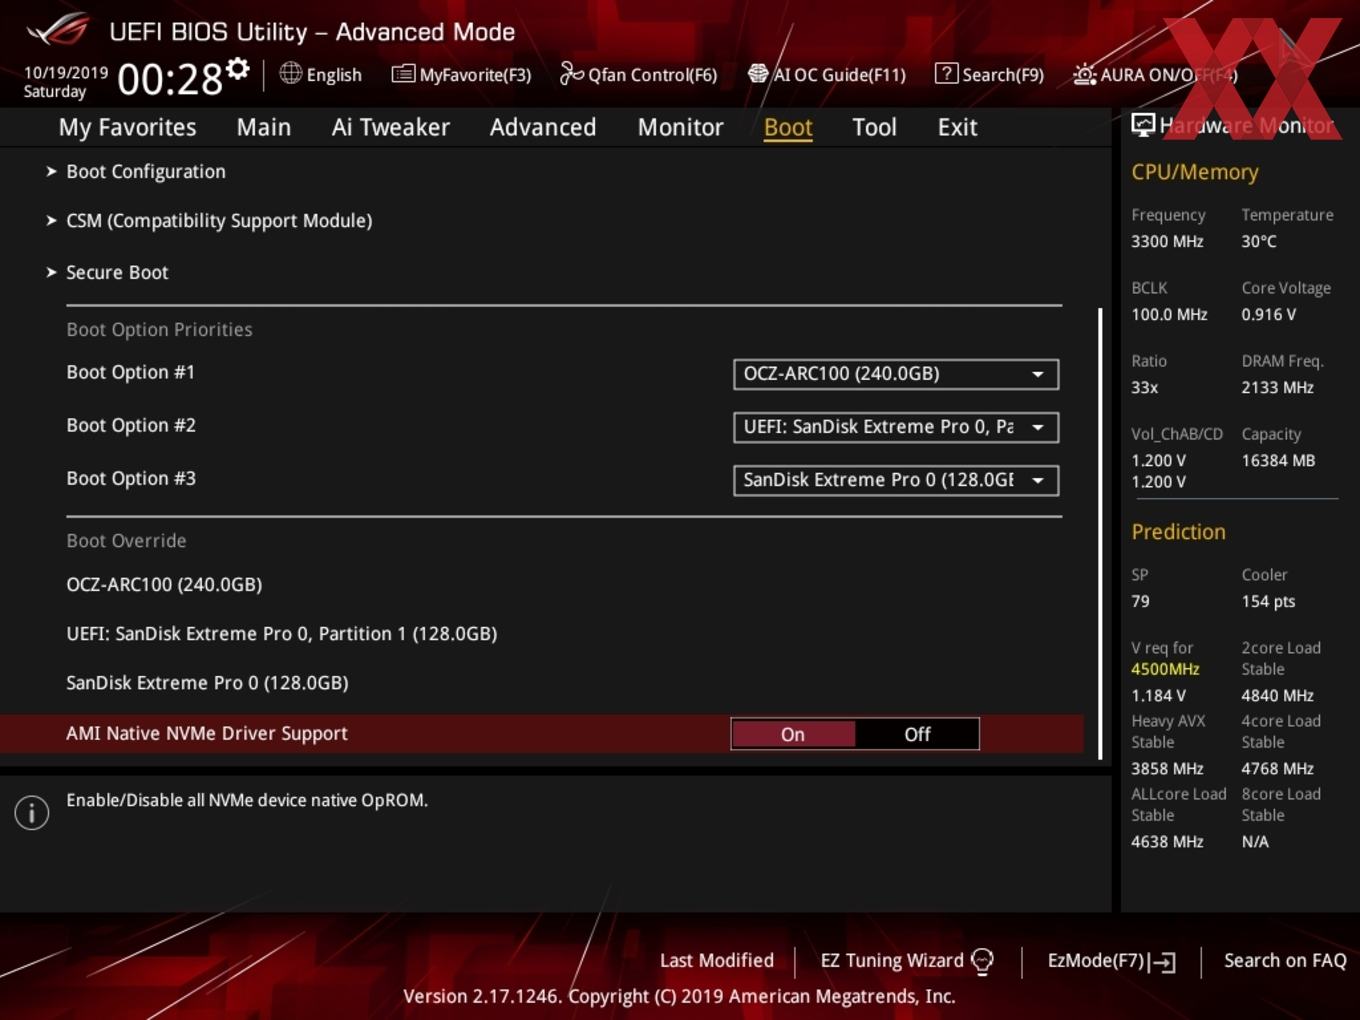
Task: Open Search(F9) label
Action: tap(1003, 75)
